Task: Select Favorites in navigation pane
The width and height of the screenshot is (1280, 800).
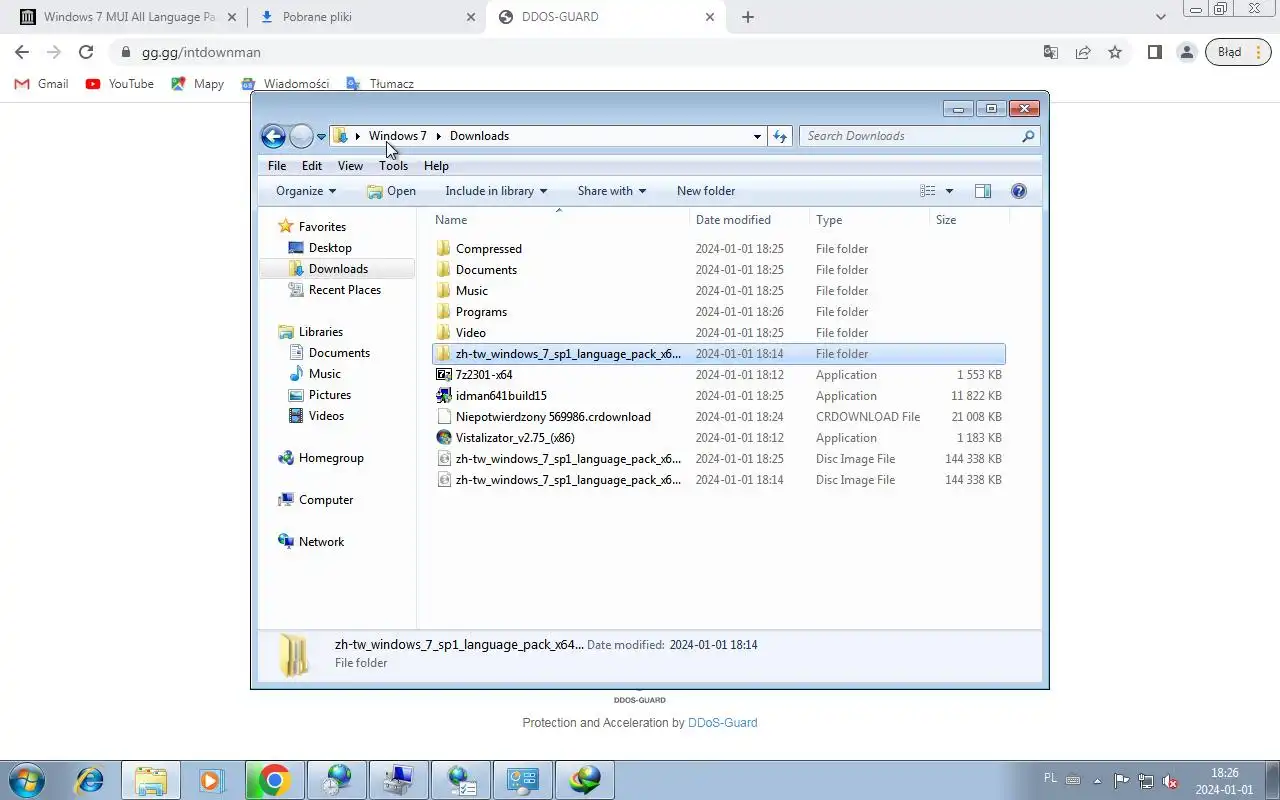Action: pos(322,227)
